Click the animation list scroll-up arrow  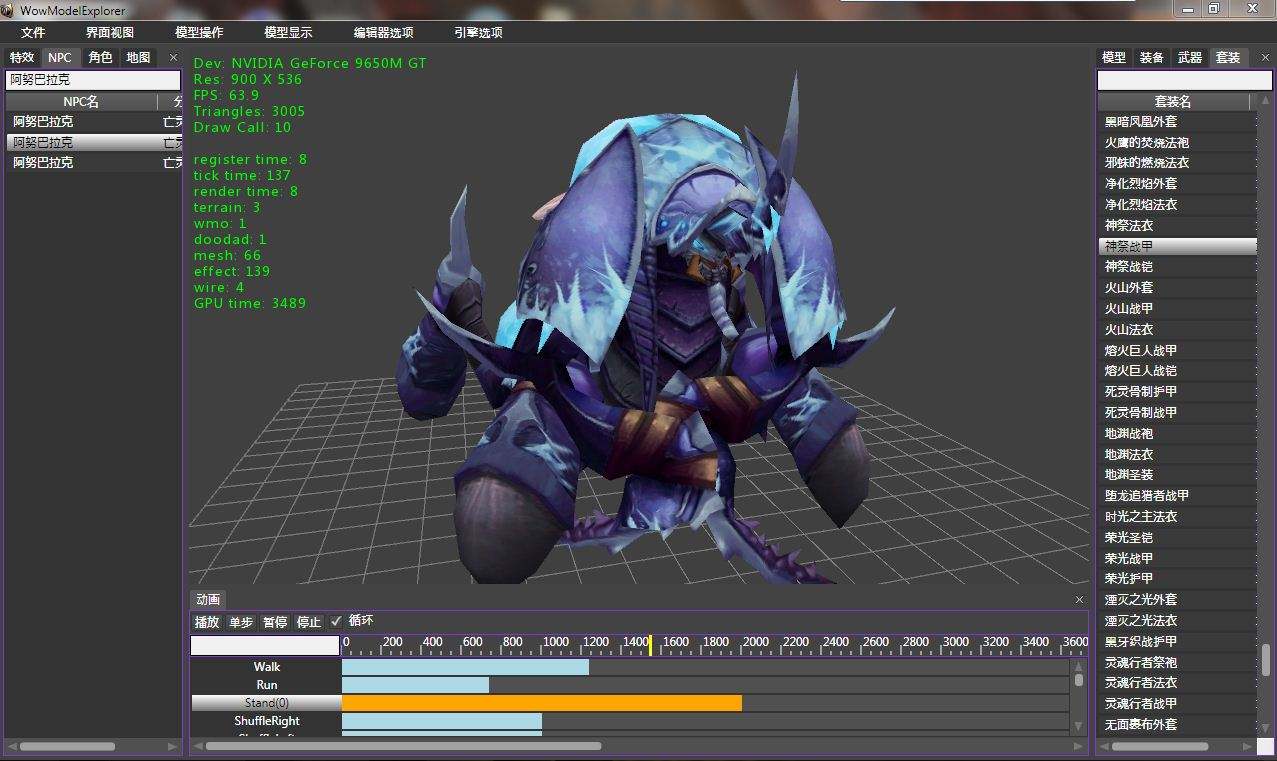1079,665
